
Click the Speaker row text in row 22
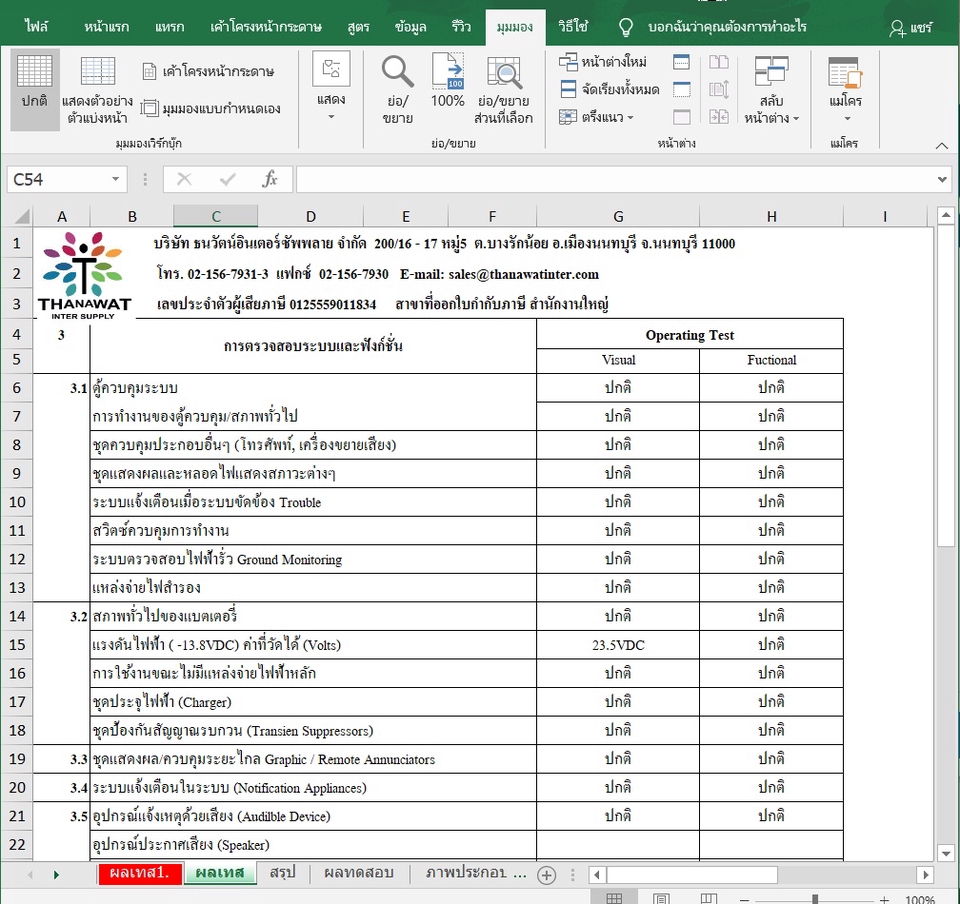tap(181, 845)
